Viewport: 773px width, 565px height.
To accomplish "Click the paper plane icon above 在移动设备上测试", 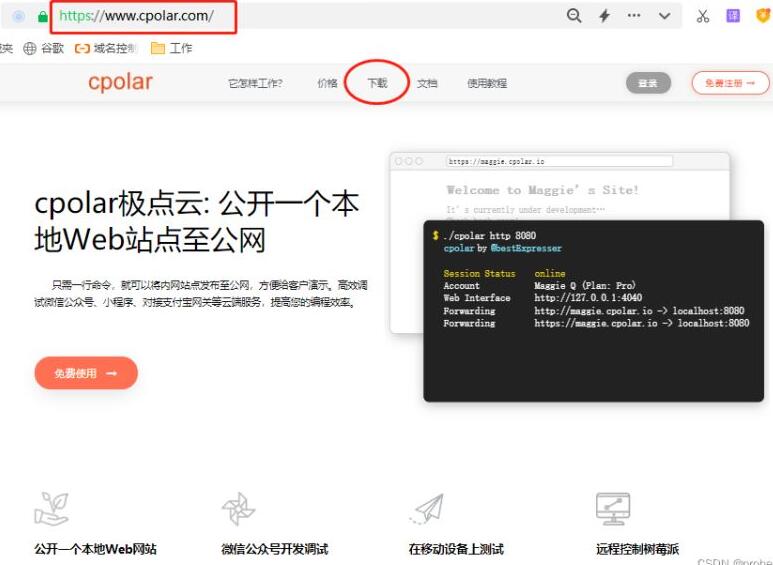I will (426, 508).
